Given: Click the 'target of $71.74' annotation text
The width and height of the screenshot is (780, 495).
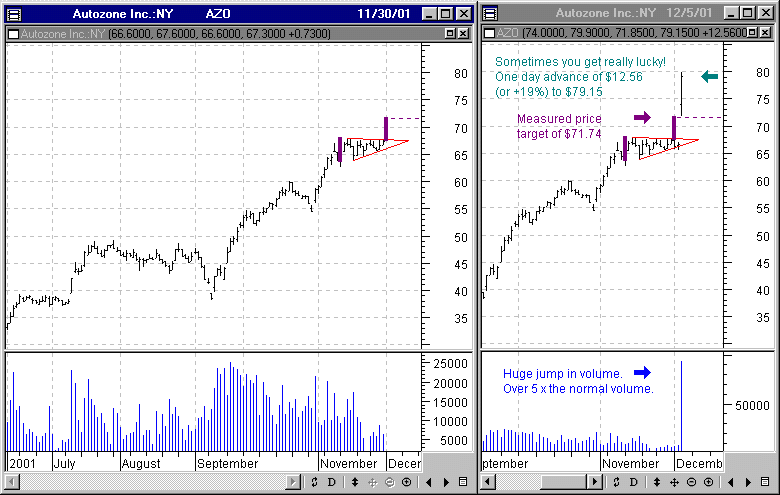Looking at the screenshot, I should (x=559, y=133).
